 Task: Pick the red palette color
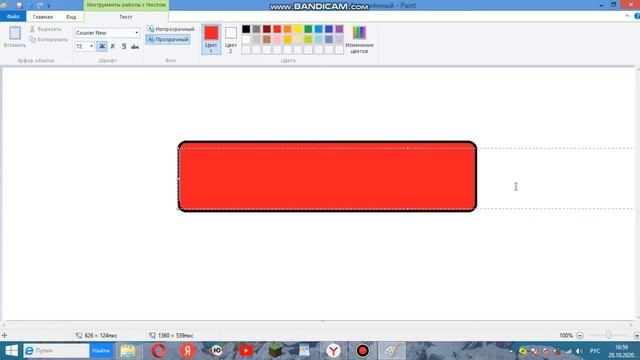[277, 29]
